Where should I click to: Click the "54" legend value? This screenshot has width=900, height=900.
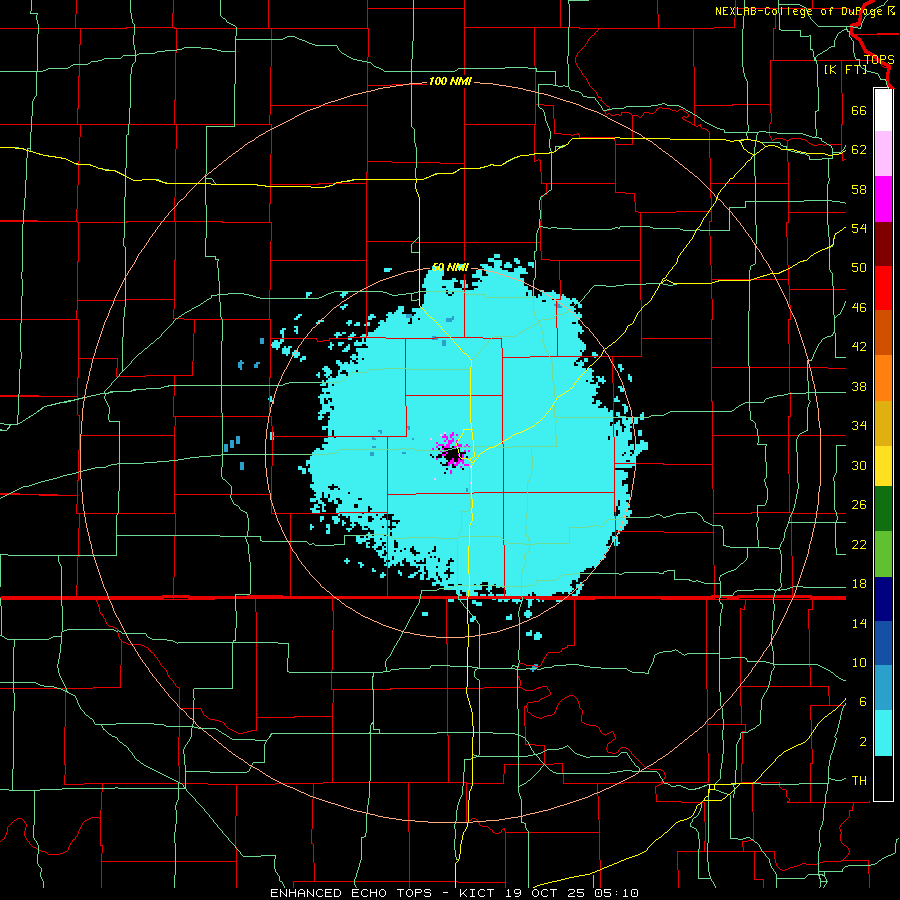point(859,228)
